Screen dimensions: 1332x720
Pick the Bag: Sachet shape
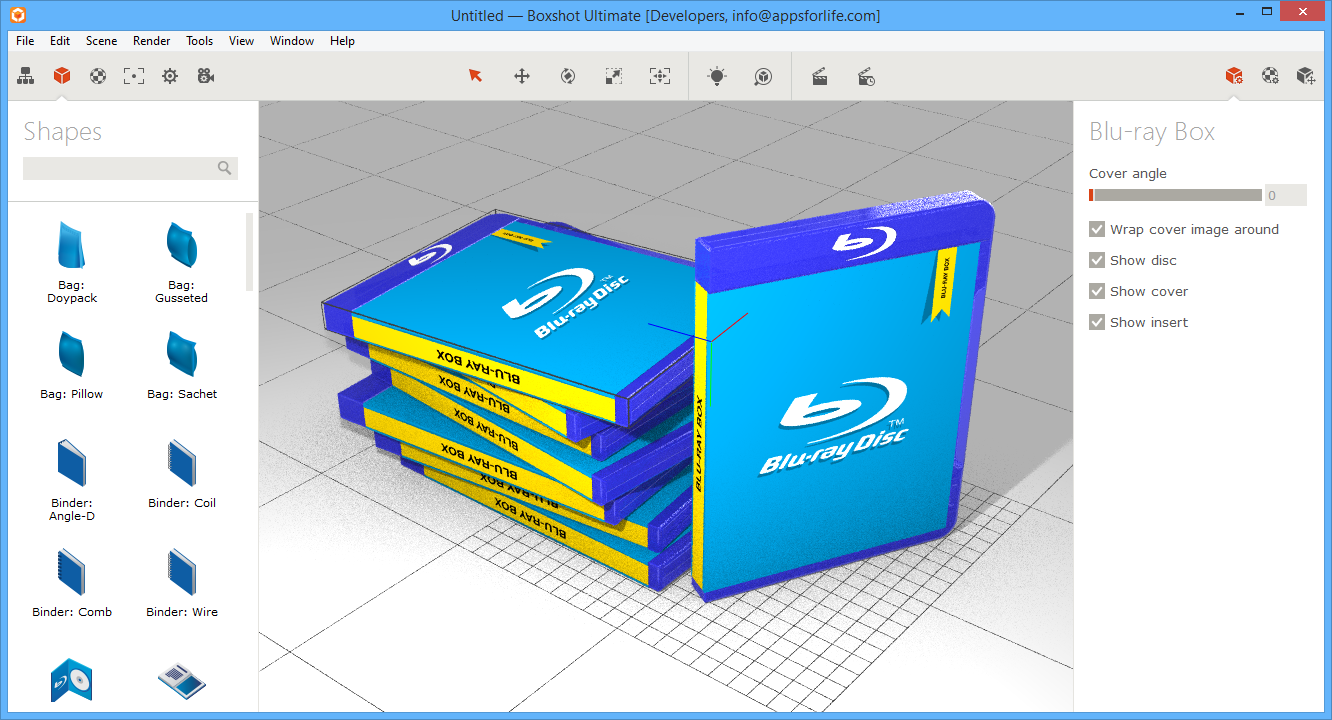click(182, 365)
